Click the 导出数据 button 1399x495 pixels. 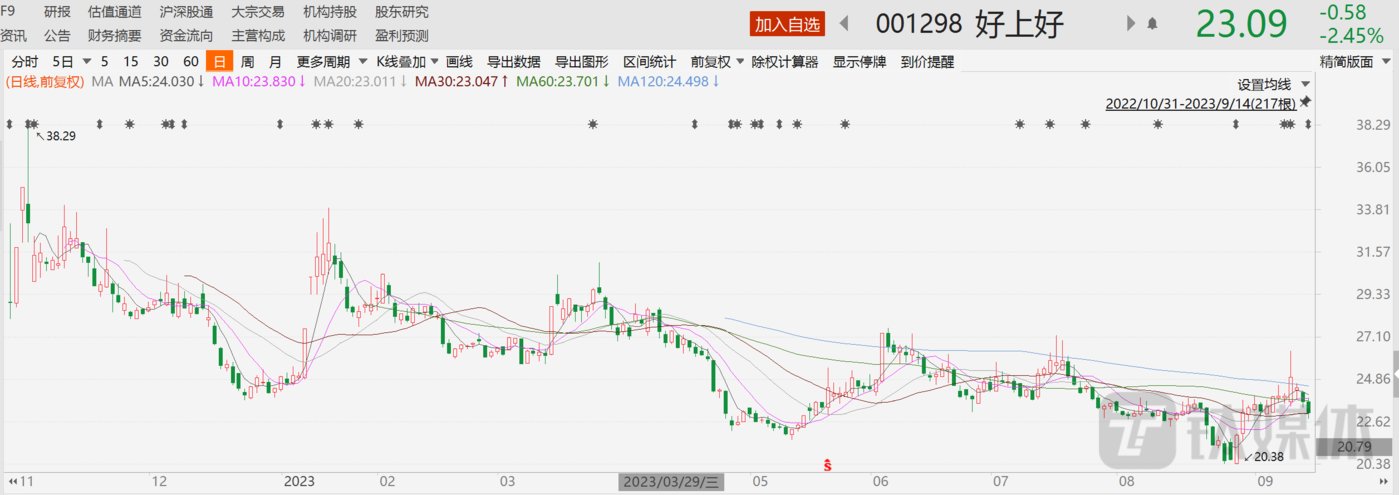[x=515, y=61]
